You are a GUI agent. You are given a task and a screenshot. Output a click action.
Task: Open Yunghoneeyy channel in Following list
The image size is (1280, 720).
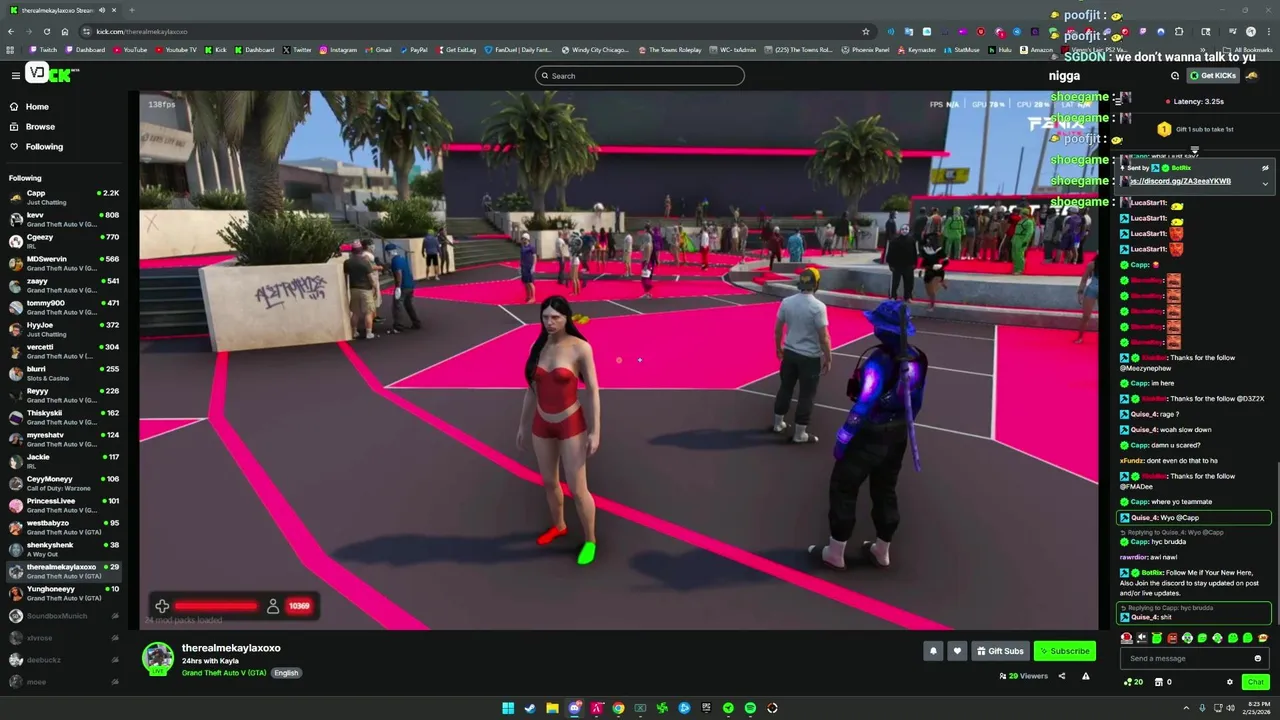point(62,593)
